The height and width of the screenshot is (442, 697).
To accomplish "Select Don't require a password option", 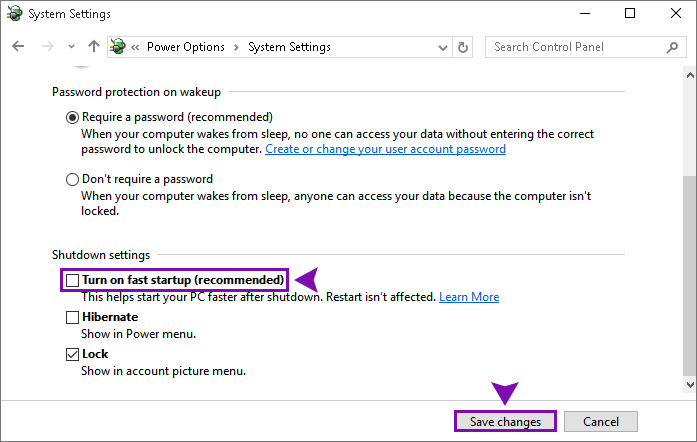I will (72, 180).
